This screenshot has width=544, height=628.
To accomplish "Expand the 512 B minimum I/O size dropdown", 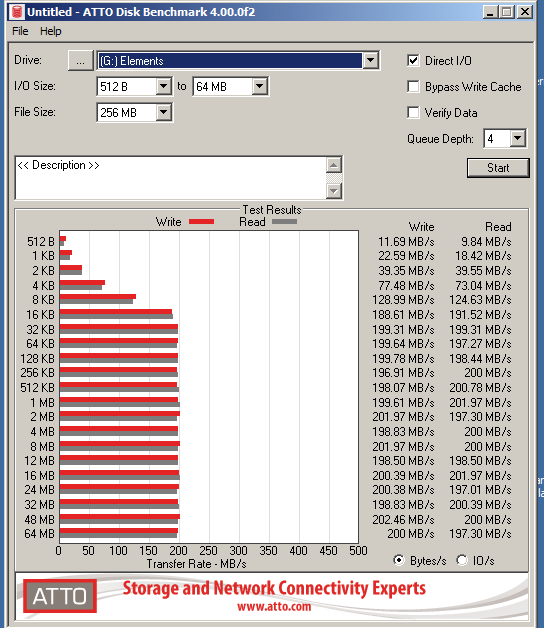I will point(163,87).
